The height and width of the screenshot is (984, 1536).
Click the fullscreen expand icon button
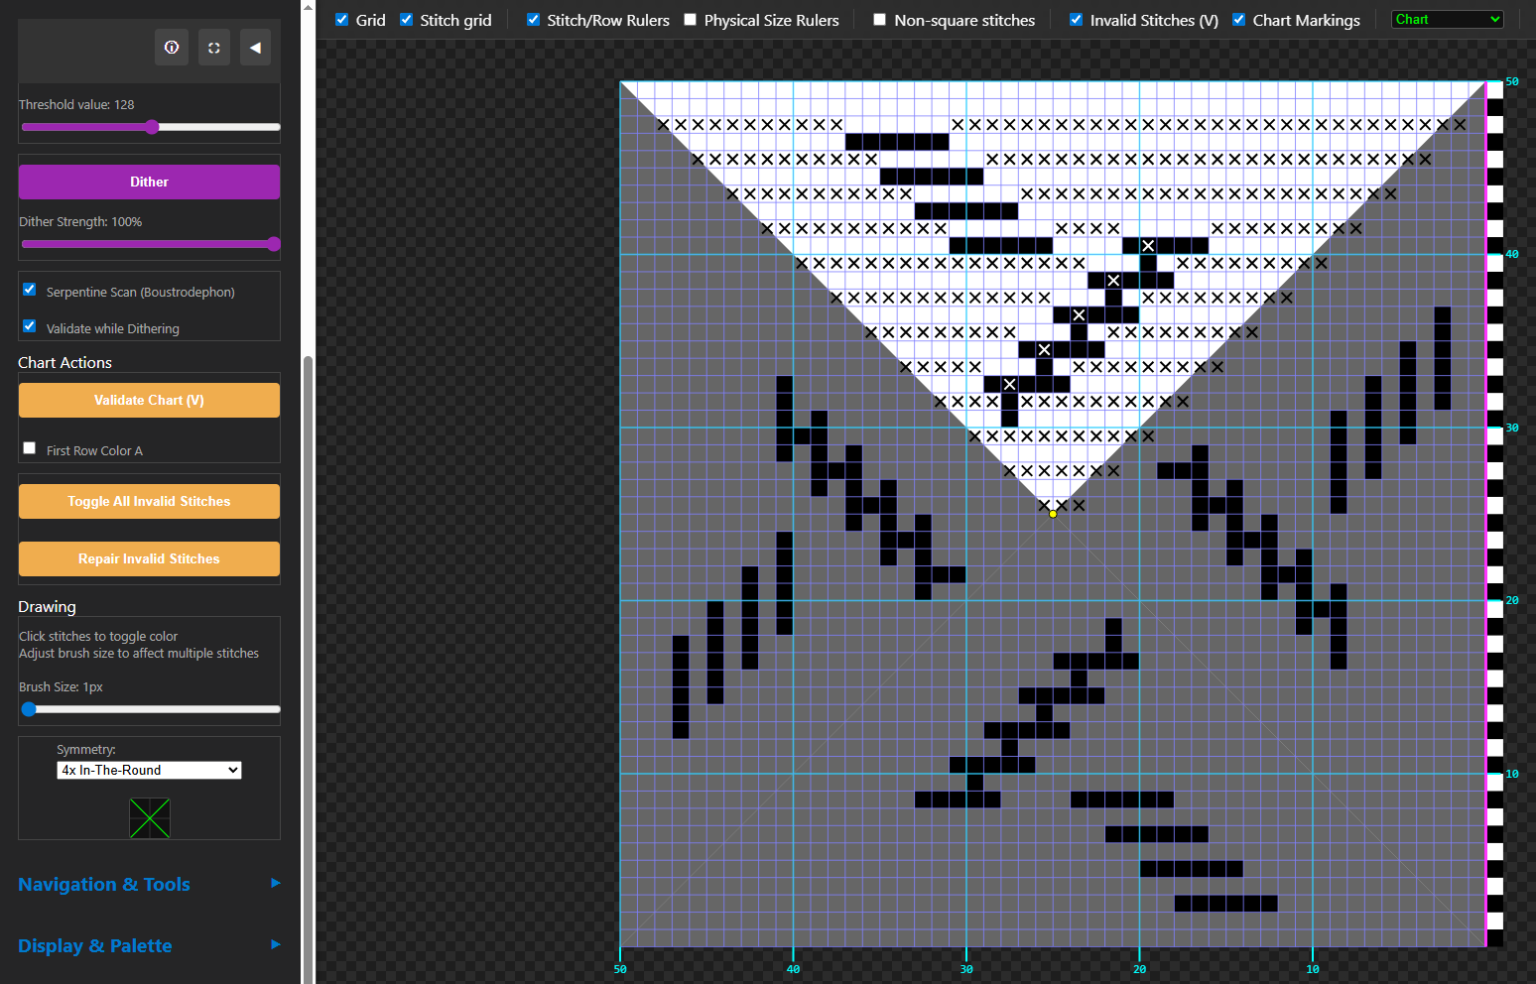click(x=214, y=47)
